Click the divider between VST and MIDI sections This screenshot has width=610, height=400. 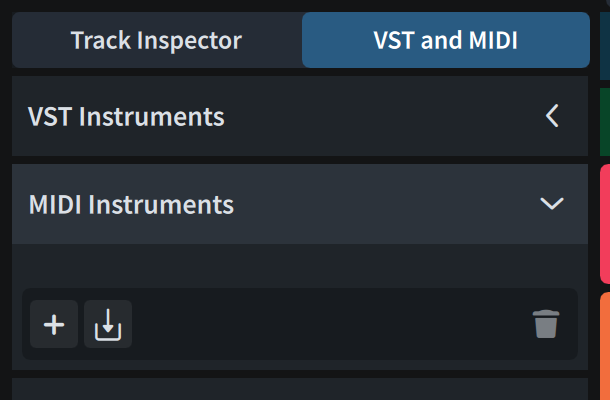click(x=300, y=160)
